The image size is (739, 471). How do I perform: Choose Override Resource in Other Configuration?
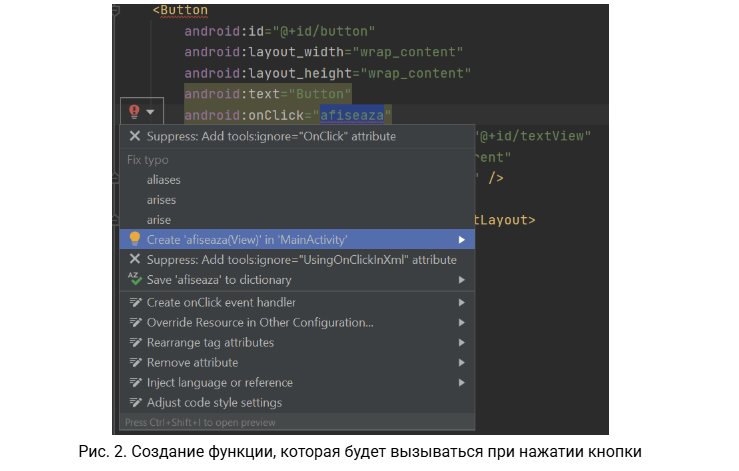point(260,322)
